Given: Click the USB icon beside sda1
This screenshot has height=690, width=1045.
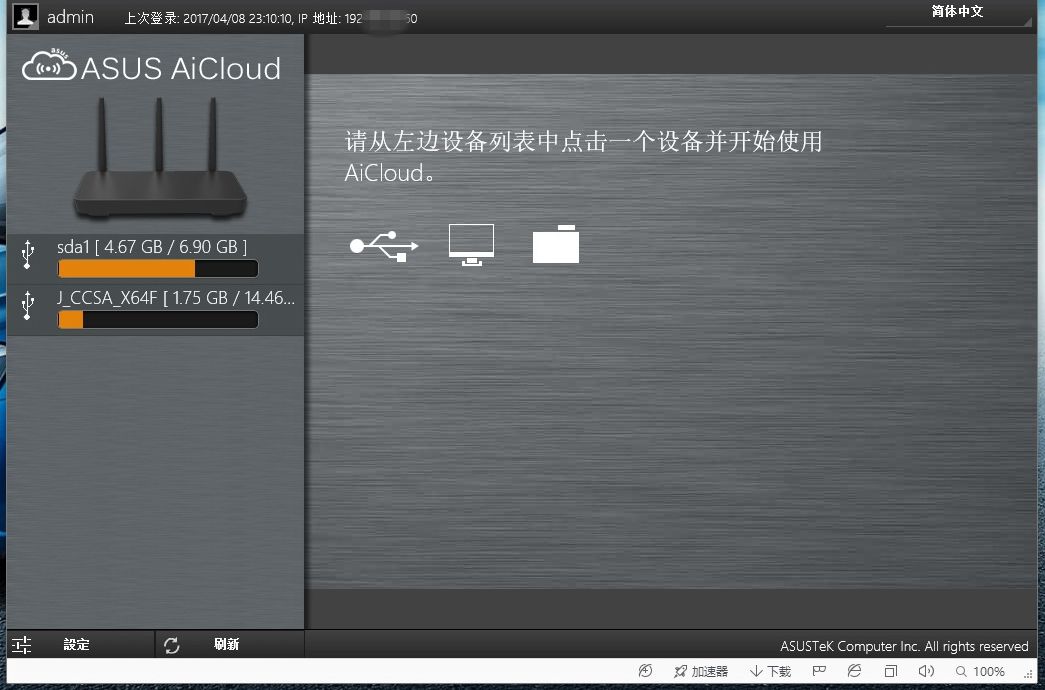Looking at the screenshot, I should pyautogui.click(x=27, y=255).
